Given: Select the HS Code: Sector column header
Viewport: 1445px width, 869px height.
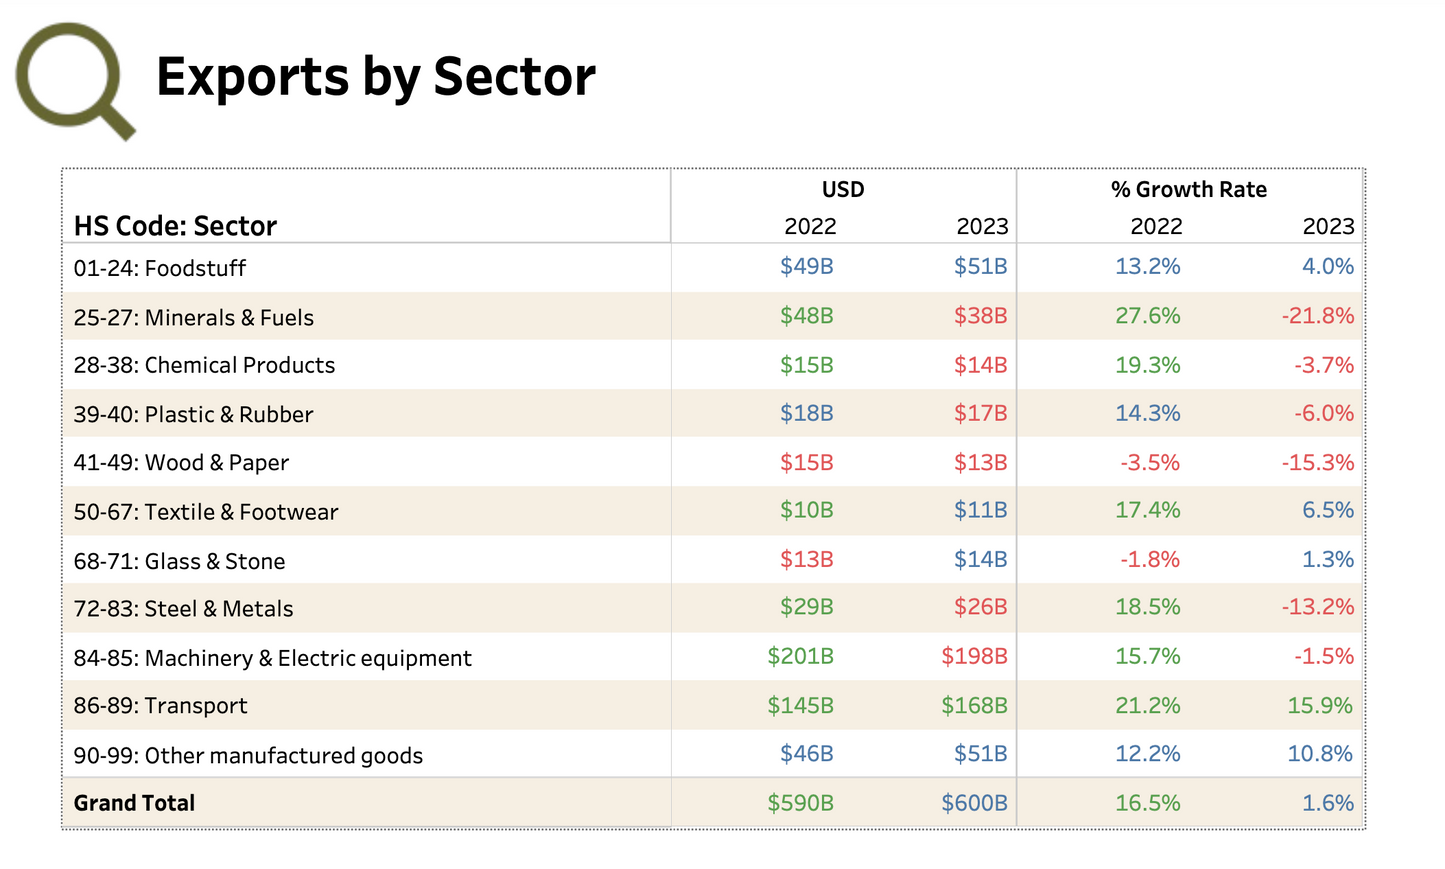Looking at the screenshot, I should click(175, 226).
